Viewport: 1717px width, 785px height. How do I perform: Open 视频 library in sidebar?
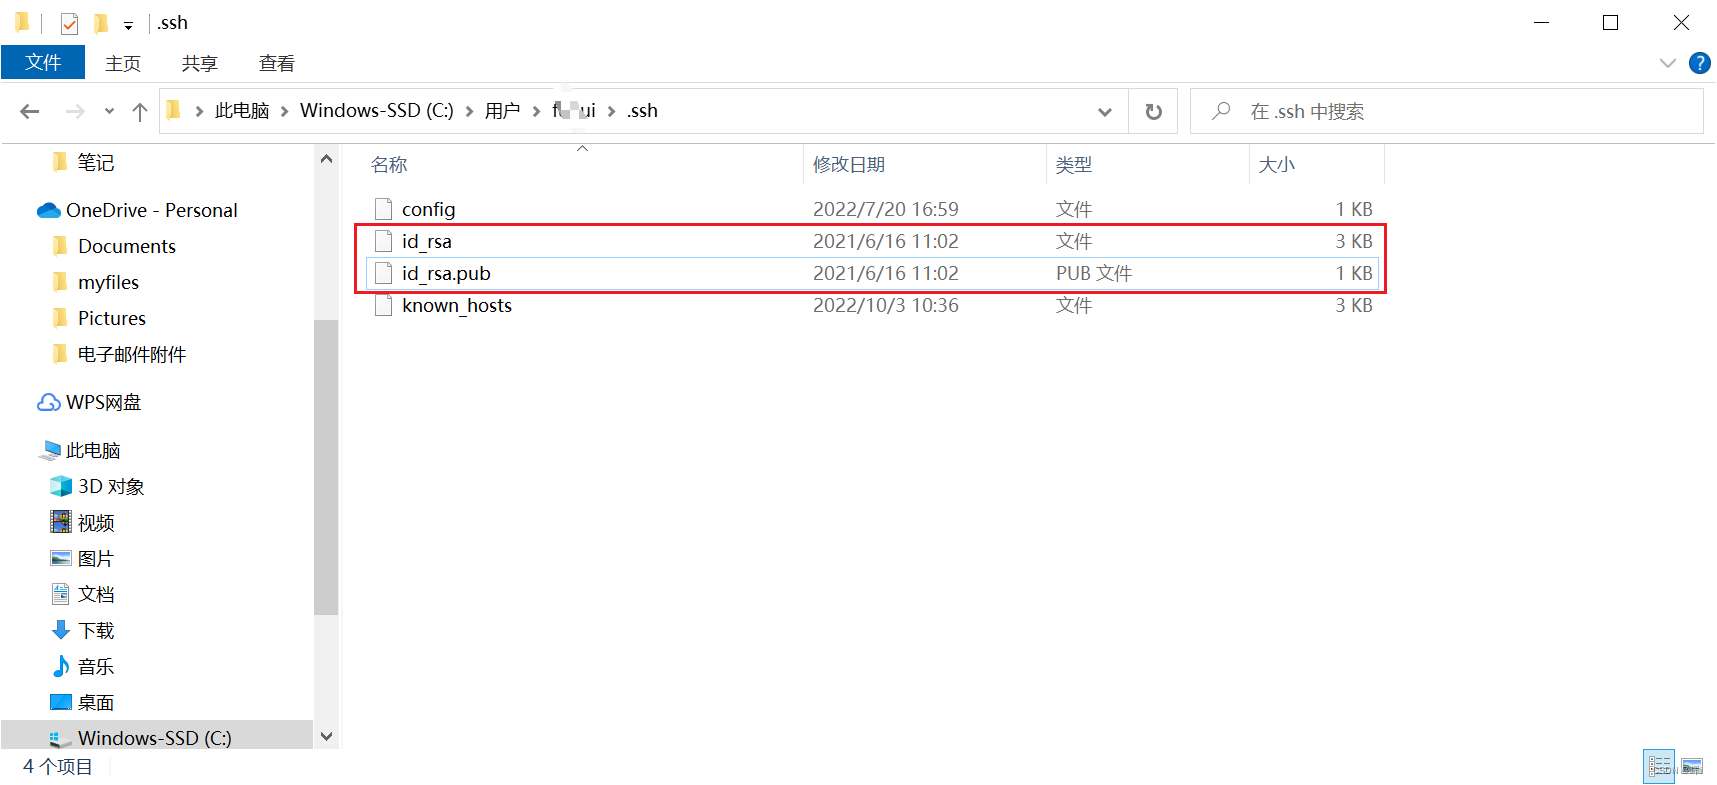pyautogui.click(x=96, y=522)
